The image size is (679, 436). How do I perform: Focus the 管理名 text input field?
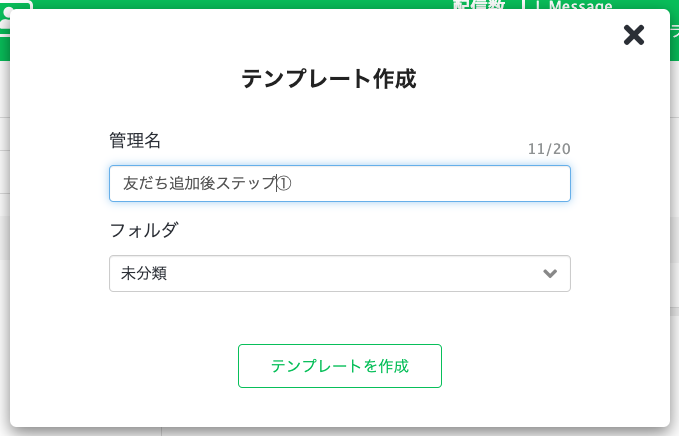coord(339,184)
